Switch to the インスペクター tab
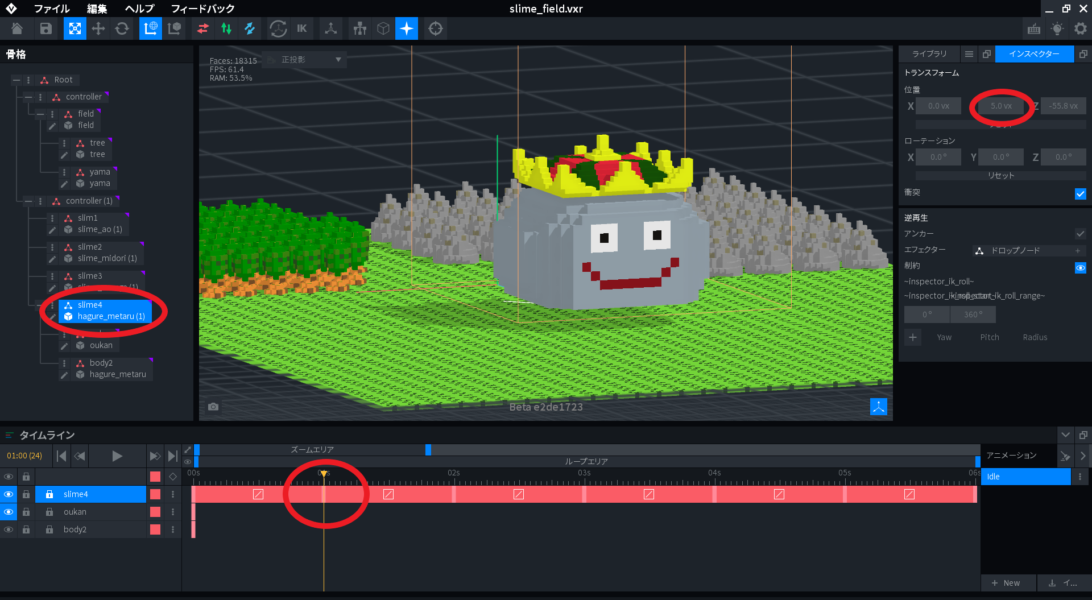Viewport: 1092px width, 600px height. pyautogui.click(x=1034, y=54)
